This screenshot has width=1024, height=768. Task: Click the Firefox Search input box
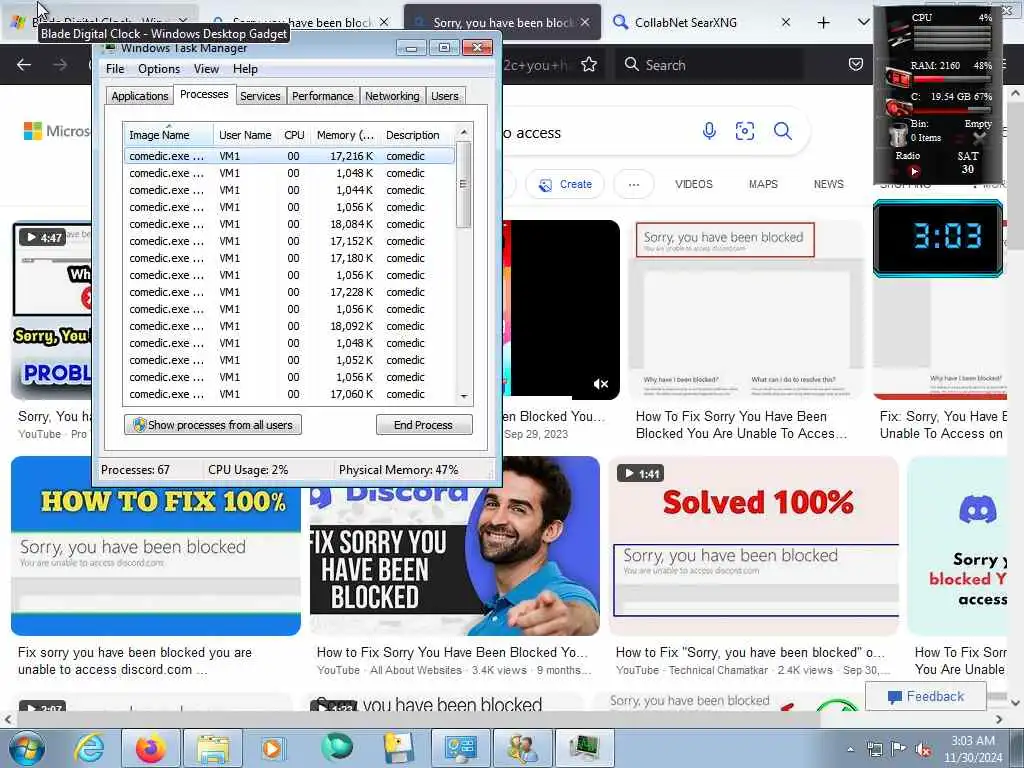(710, 65)
